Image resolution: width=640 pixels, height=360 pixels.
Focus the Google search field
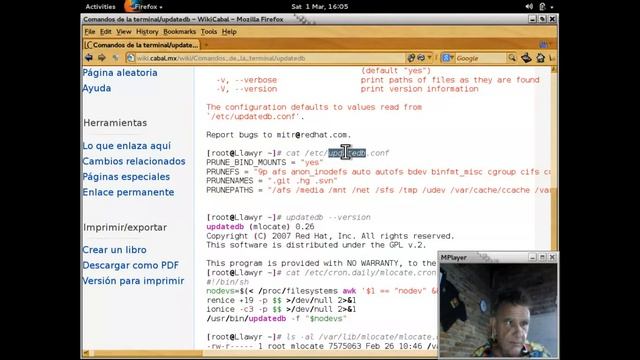(481, 58)
